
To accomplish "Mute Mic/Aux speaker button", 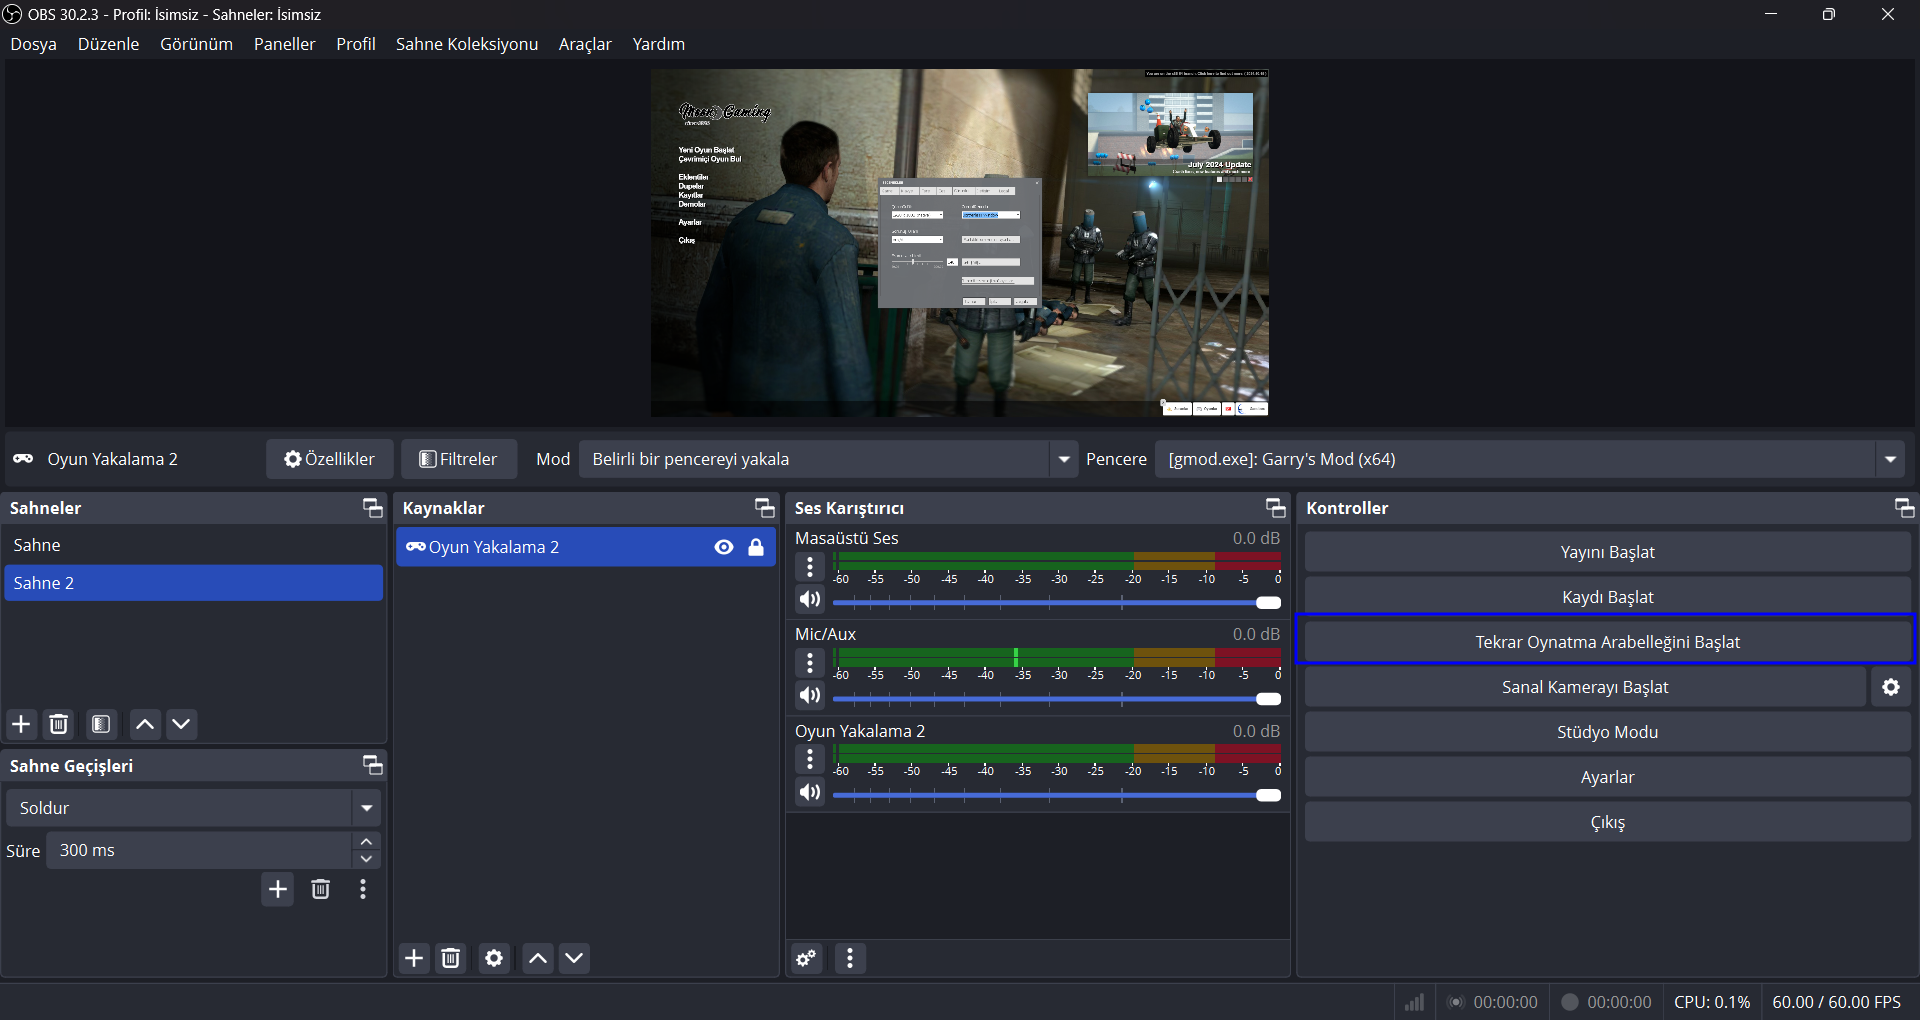I will (x=810, y=695).
